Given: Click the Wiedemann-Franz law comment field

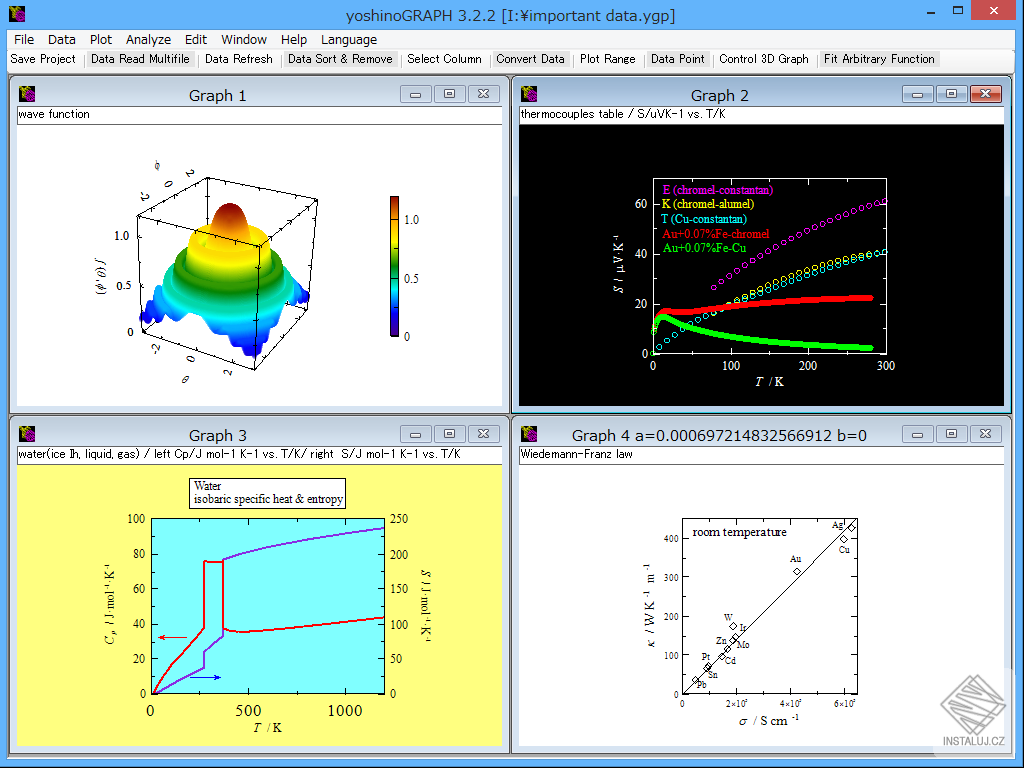Looking at the screenshot, I should [x=761, y=455].
